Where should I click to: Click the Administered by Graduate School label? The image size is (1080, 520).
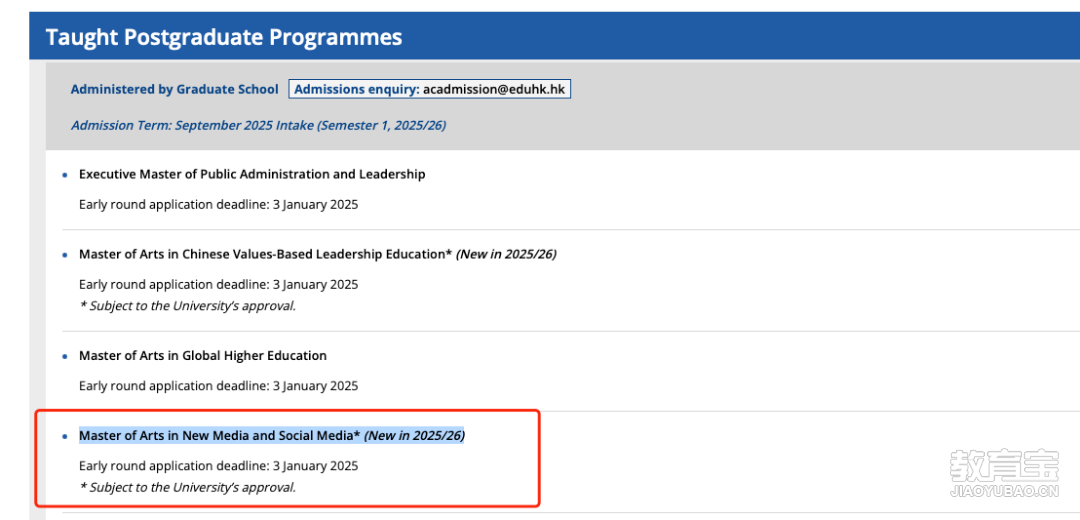coord(174,90)
